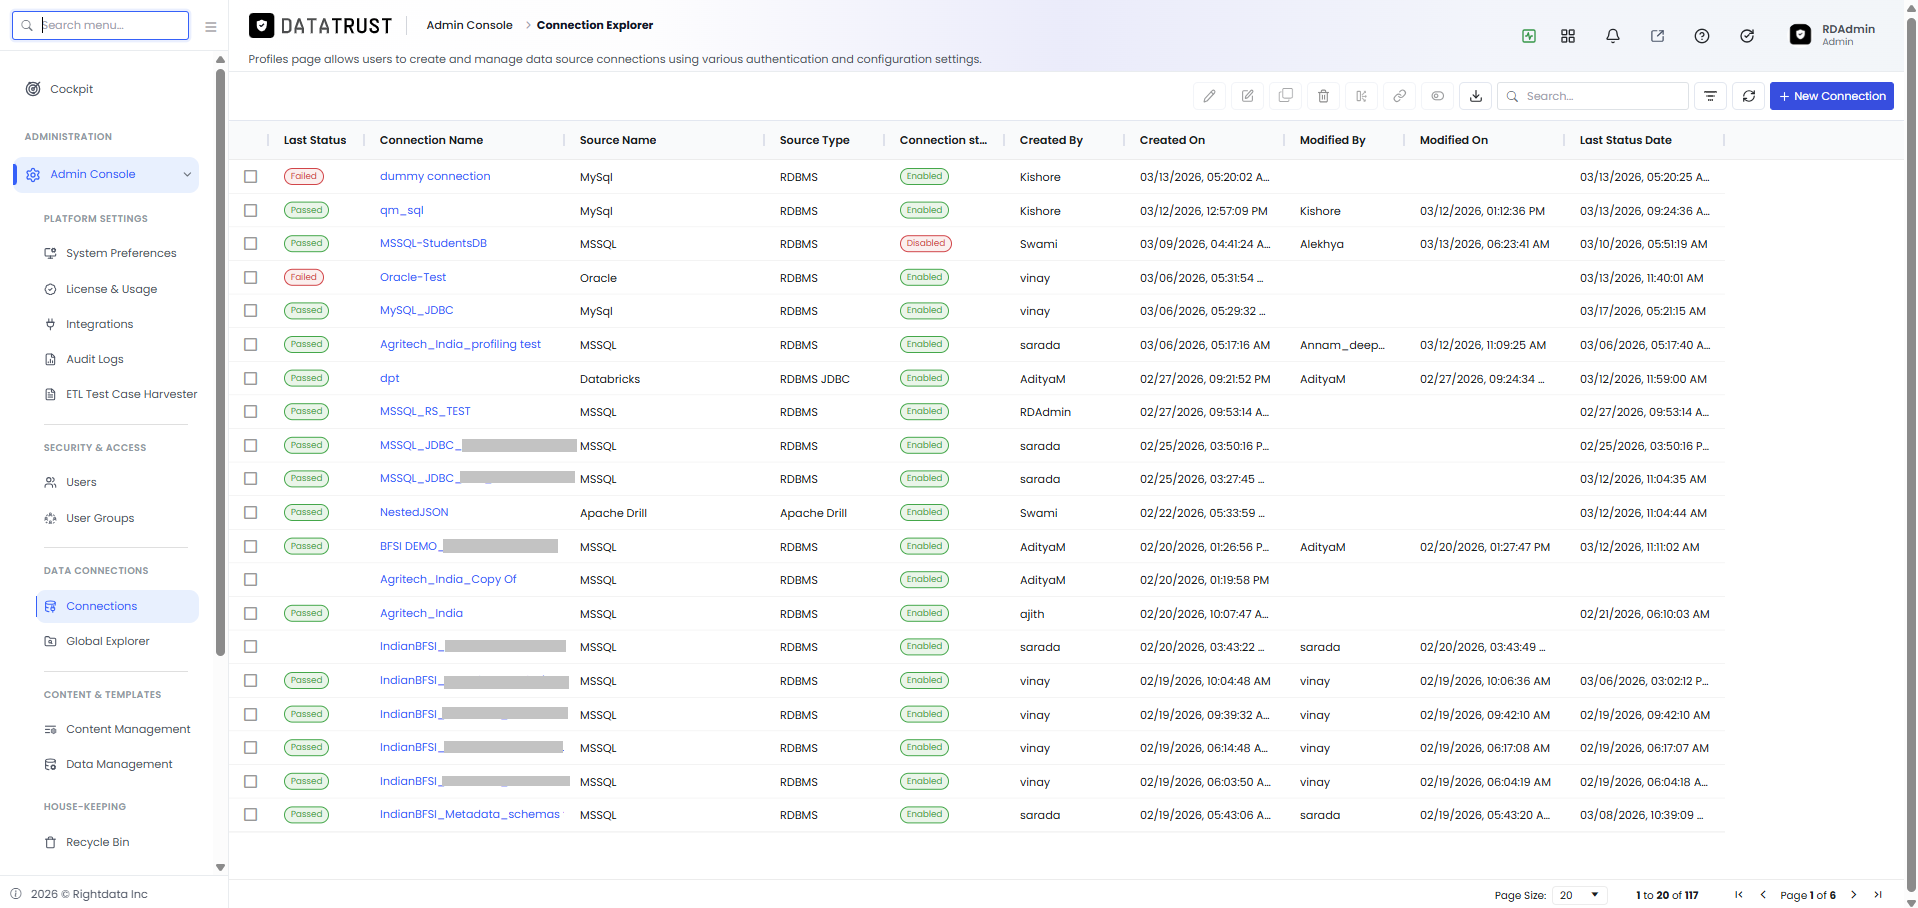Refresh the connections table
1918x908 pixels.
click(1749, 96)
